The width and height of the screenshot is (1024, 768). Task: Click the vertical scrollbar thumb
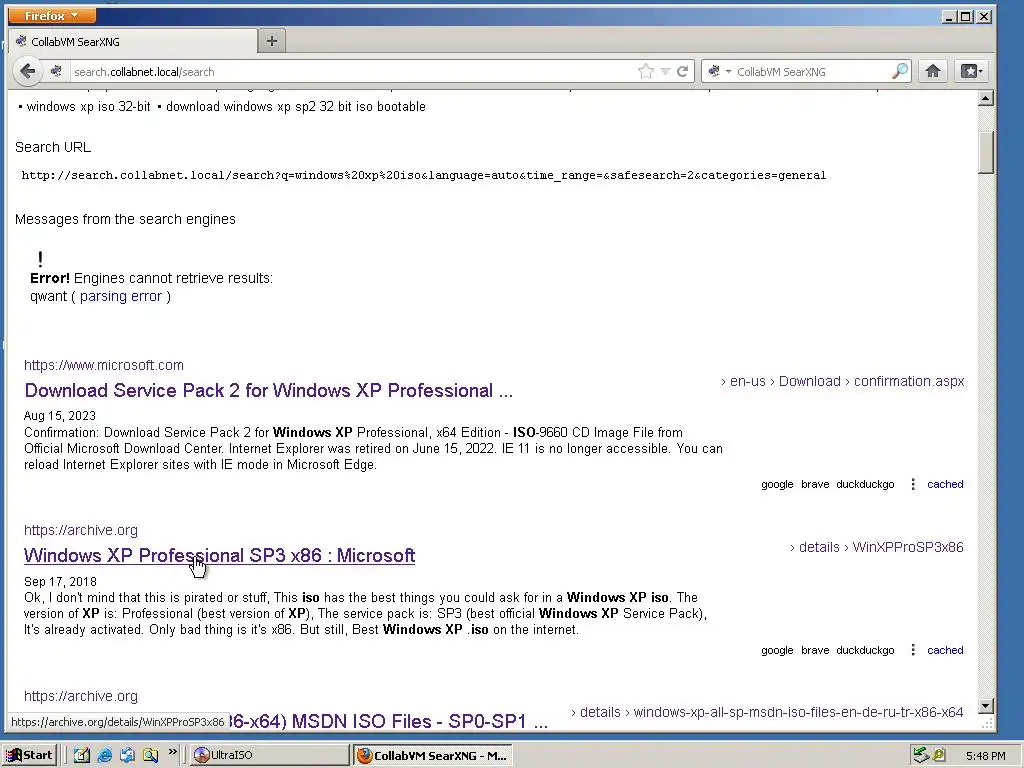click(985, 153)
